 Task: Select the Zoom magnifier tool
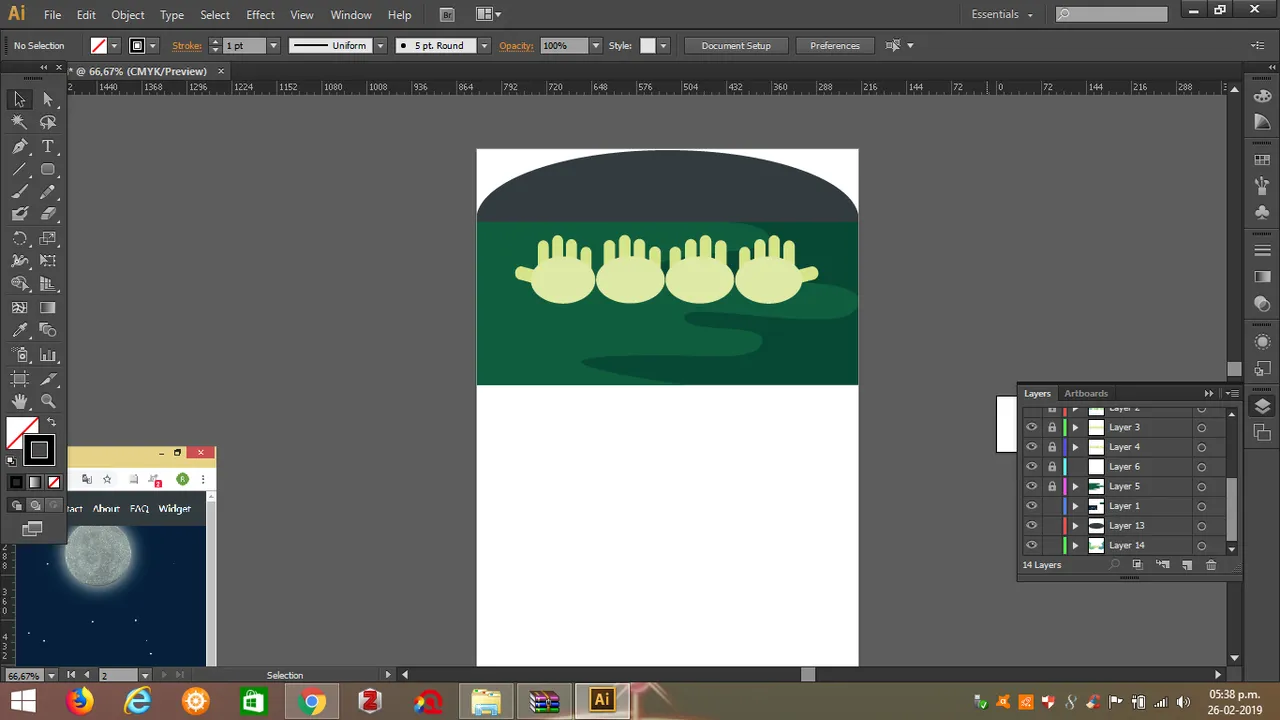(x=47, y=402)
